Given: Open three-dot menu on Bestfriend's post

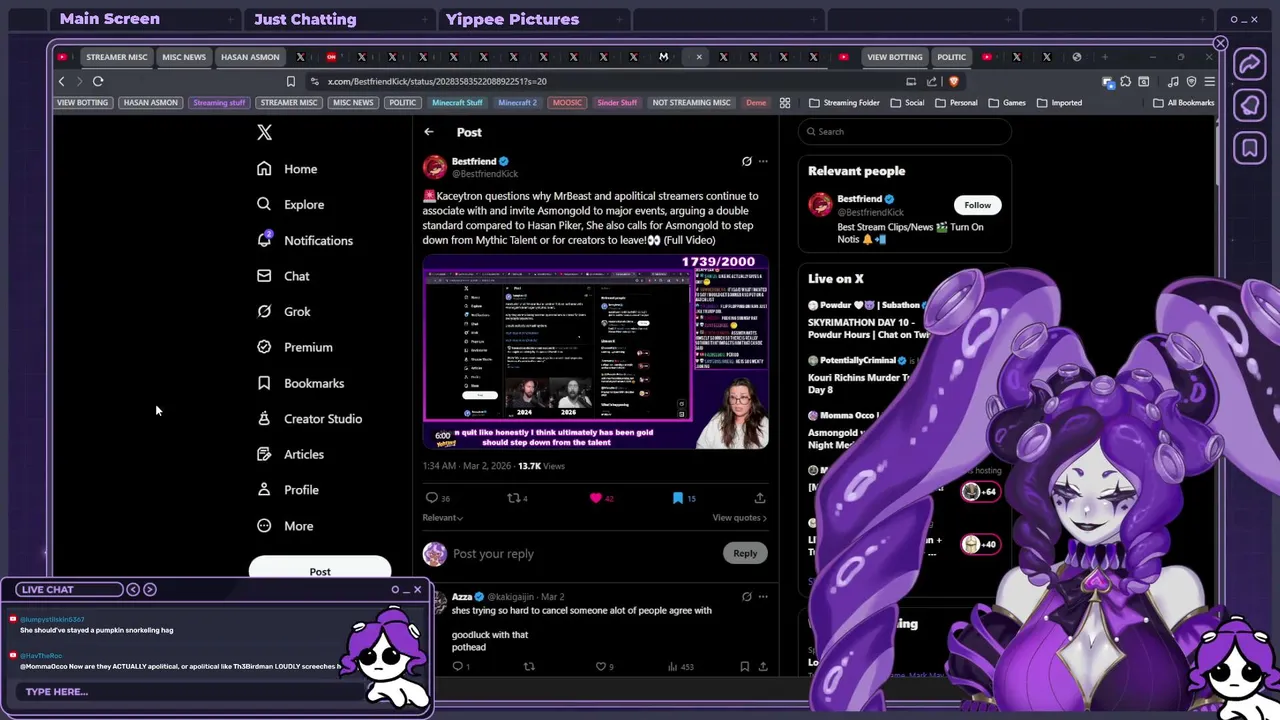Looking at the screenshot, I should (763, 161).
